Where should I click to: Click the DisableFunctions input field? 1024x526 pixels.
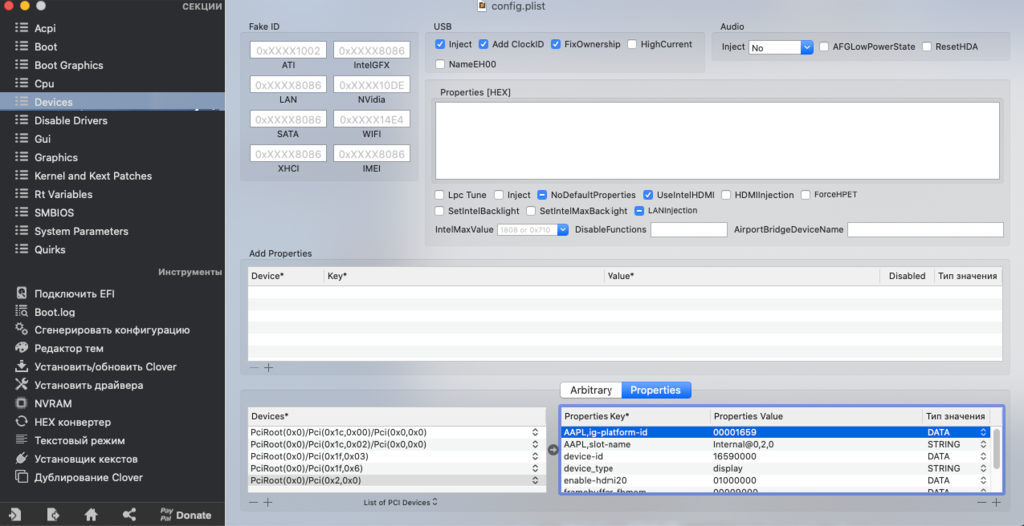(688, 230)
